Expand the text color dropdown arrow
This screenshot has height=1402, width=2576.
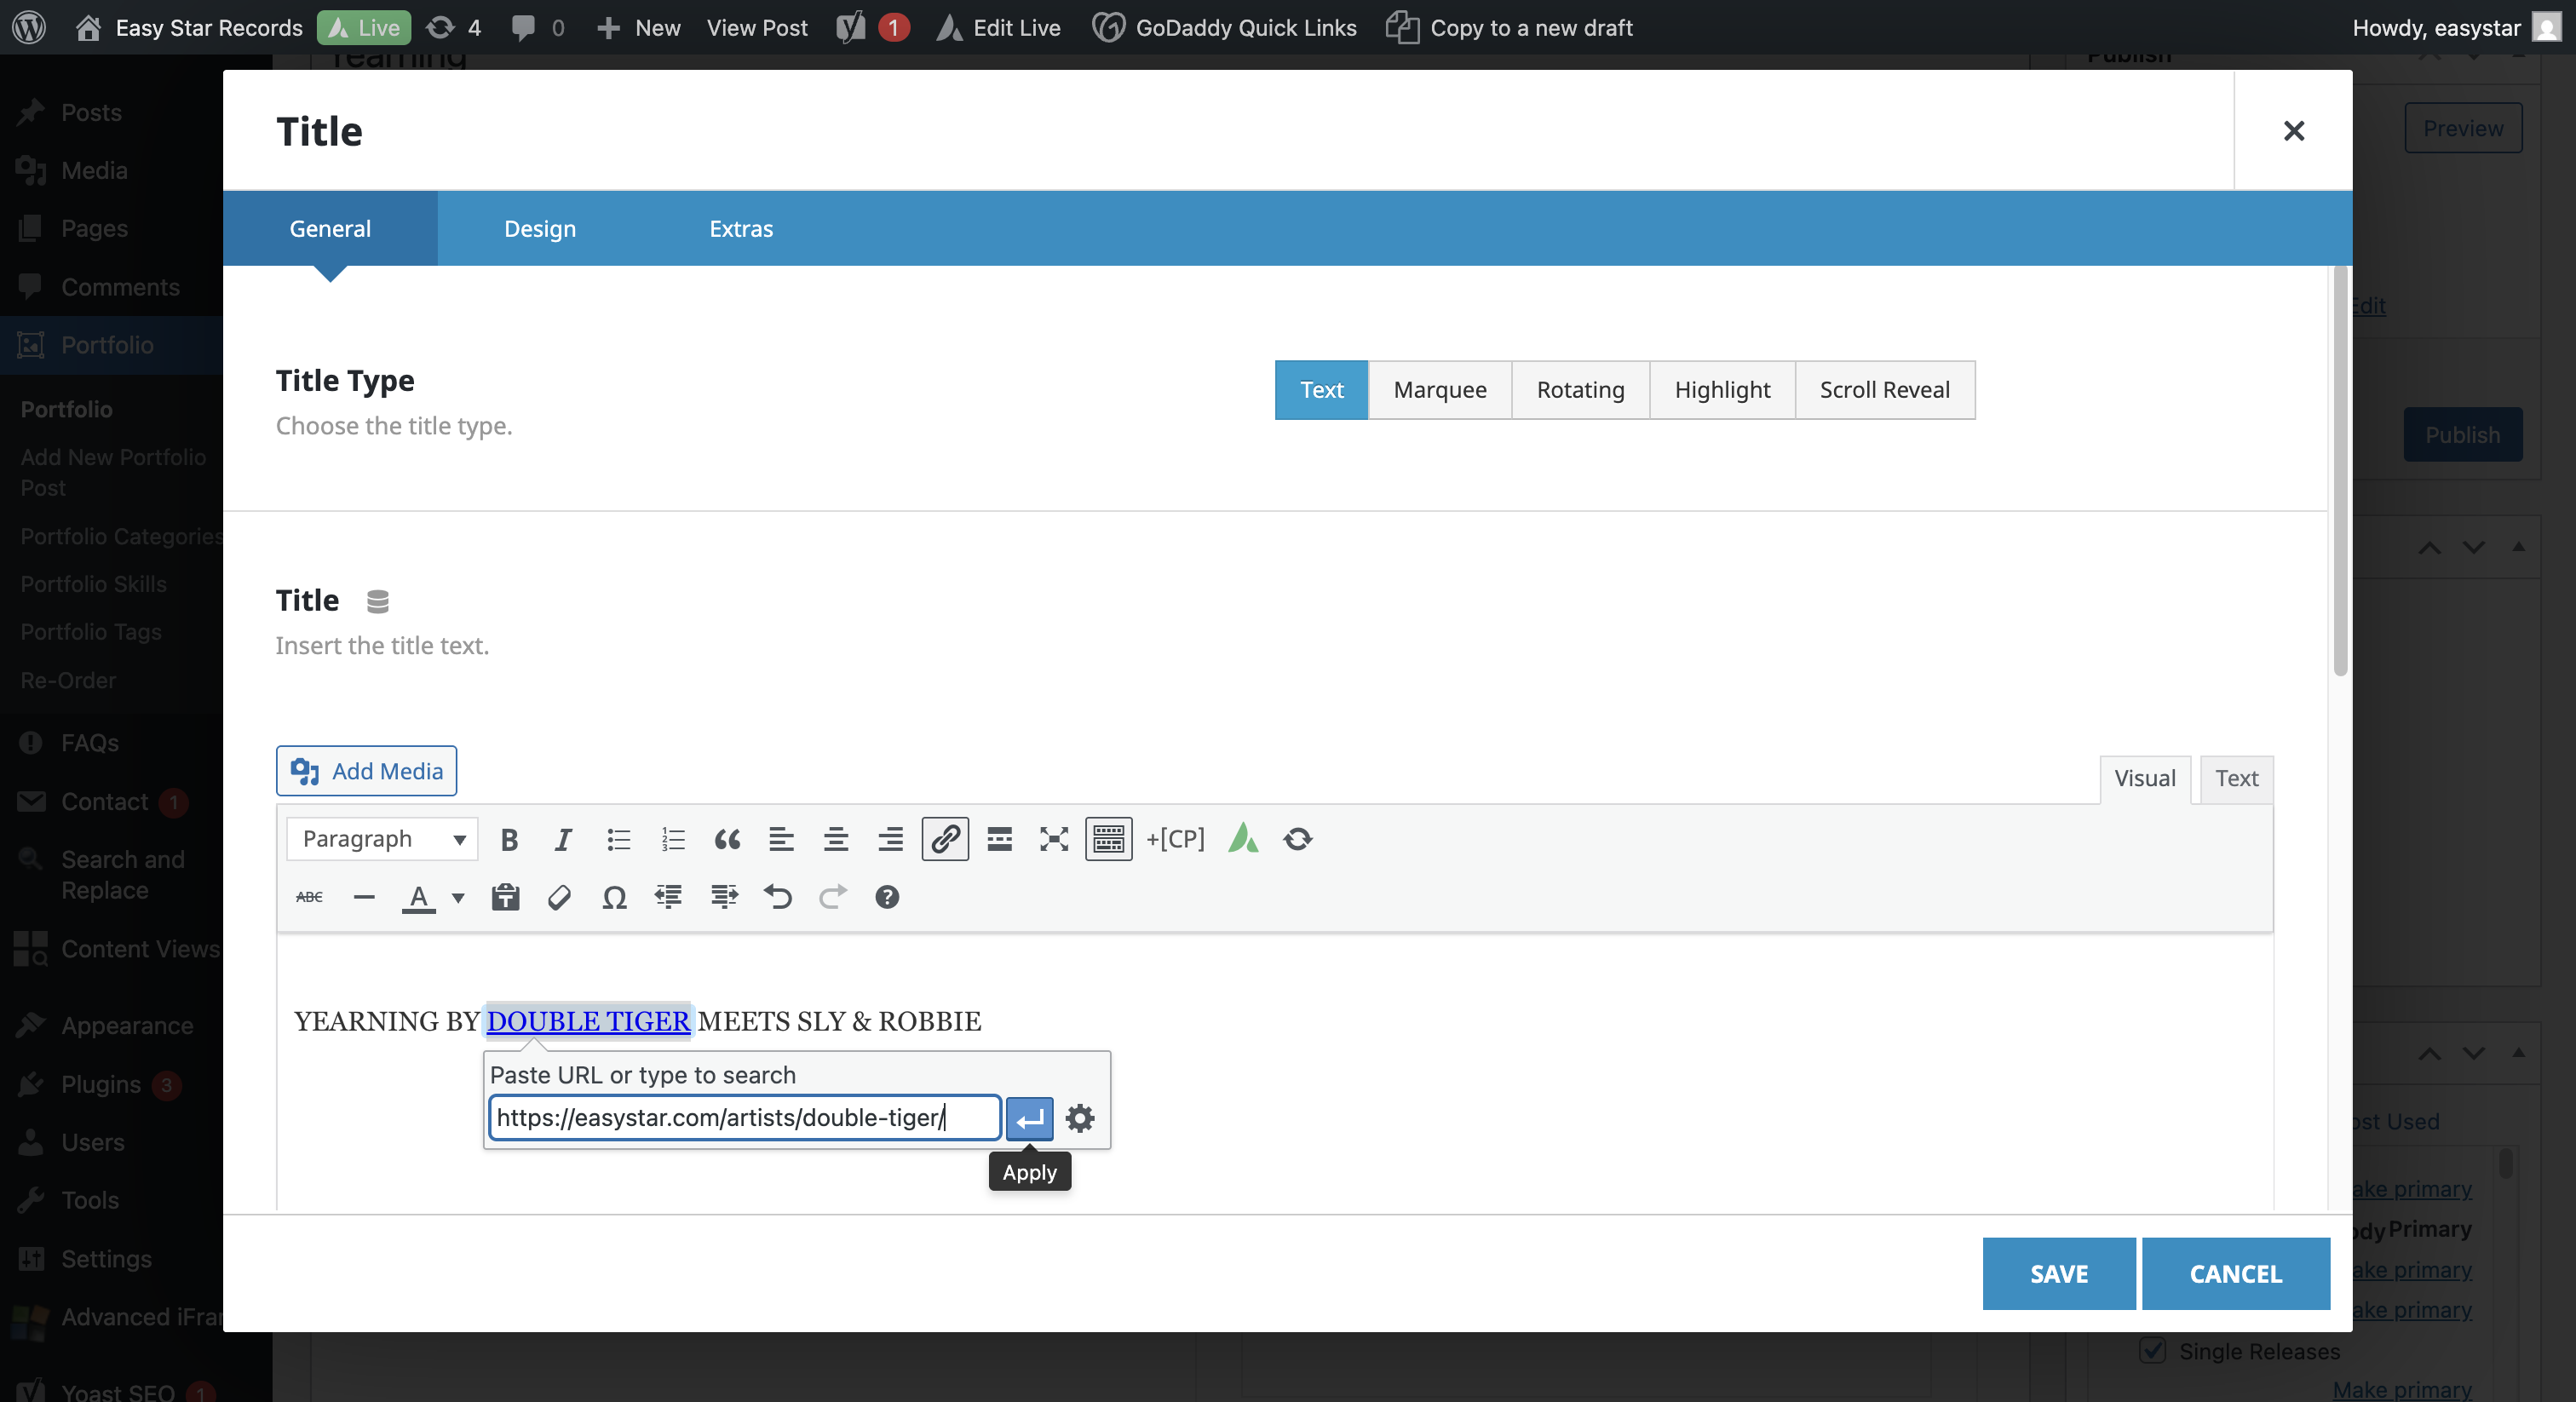click(458, 897)
